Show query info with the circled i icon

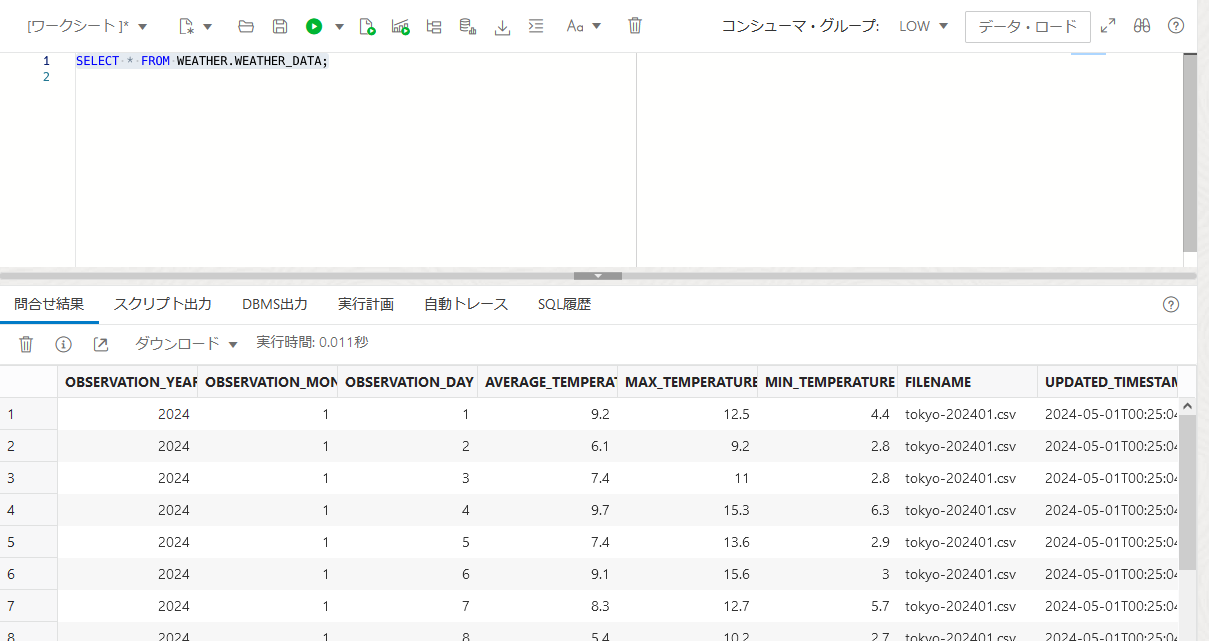click(x=63, y=344)
